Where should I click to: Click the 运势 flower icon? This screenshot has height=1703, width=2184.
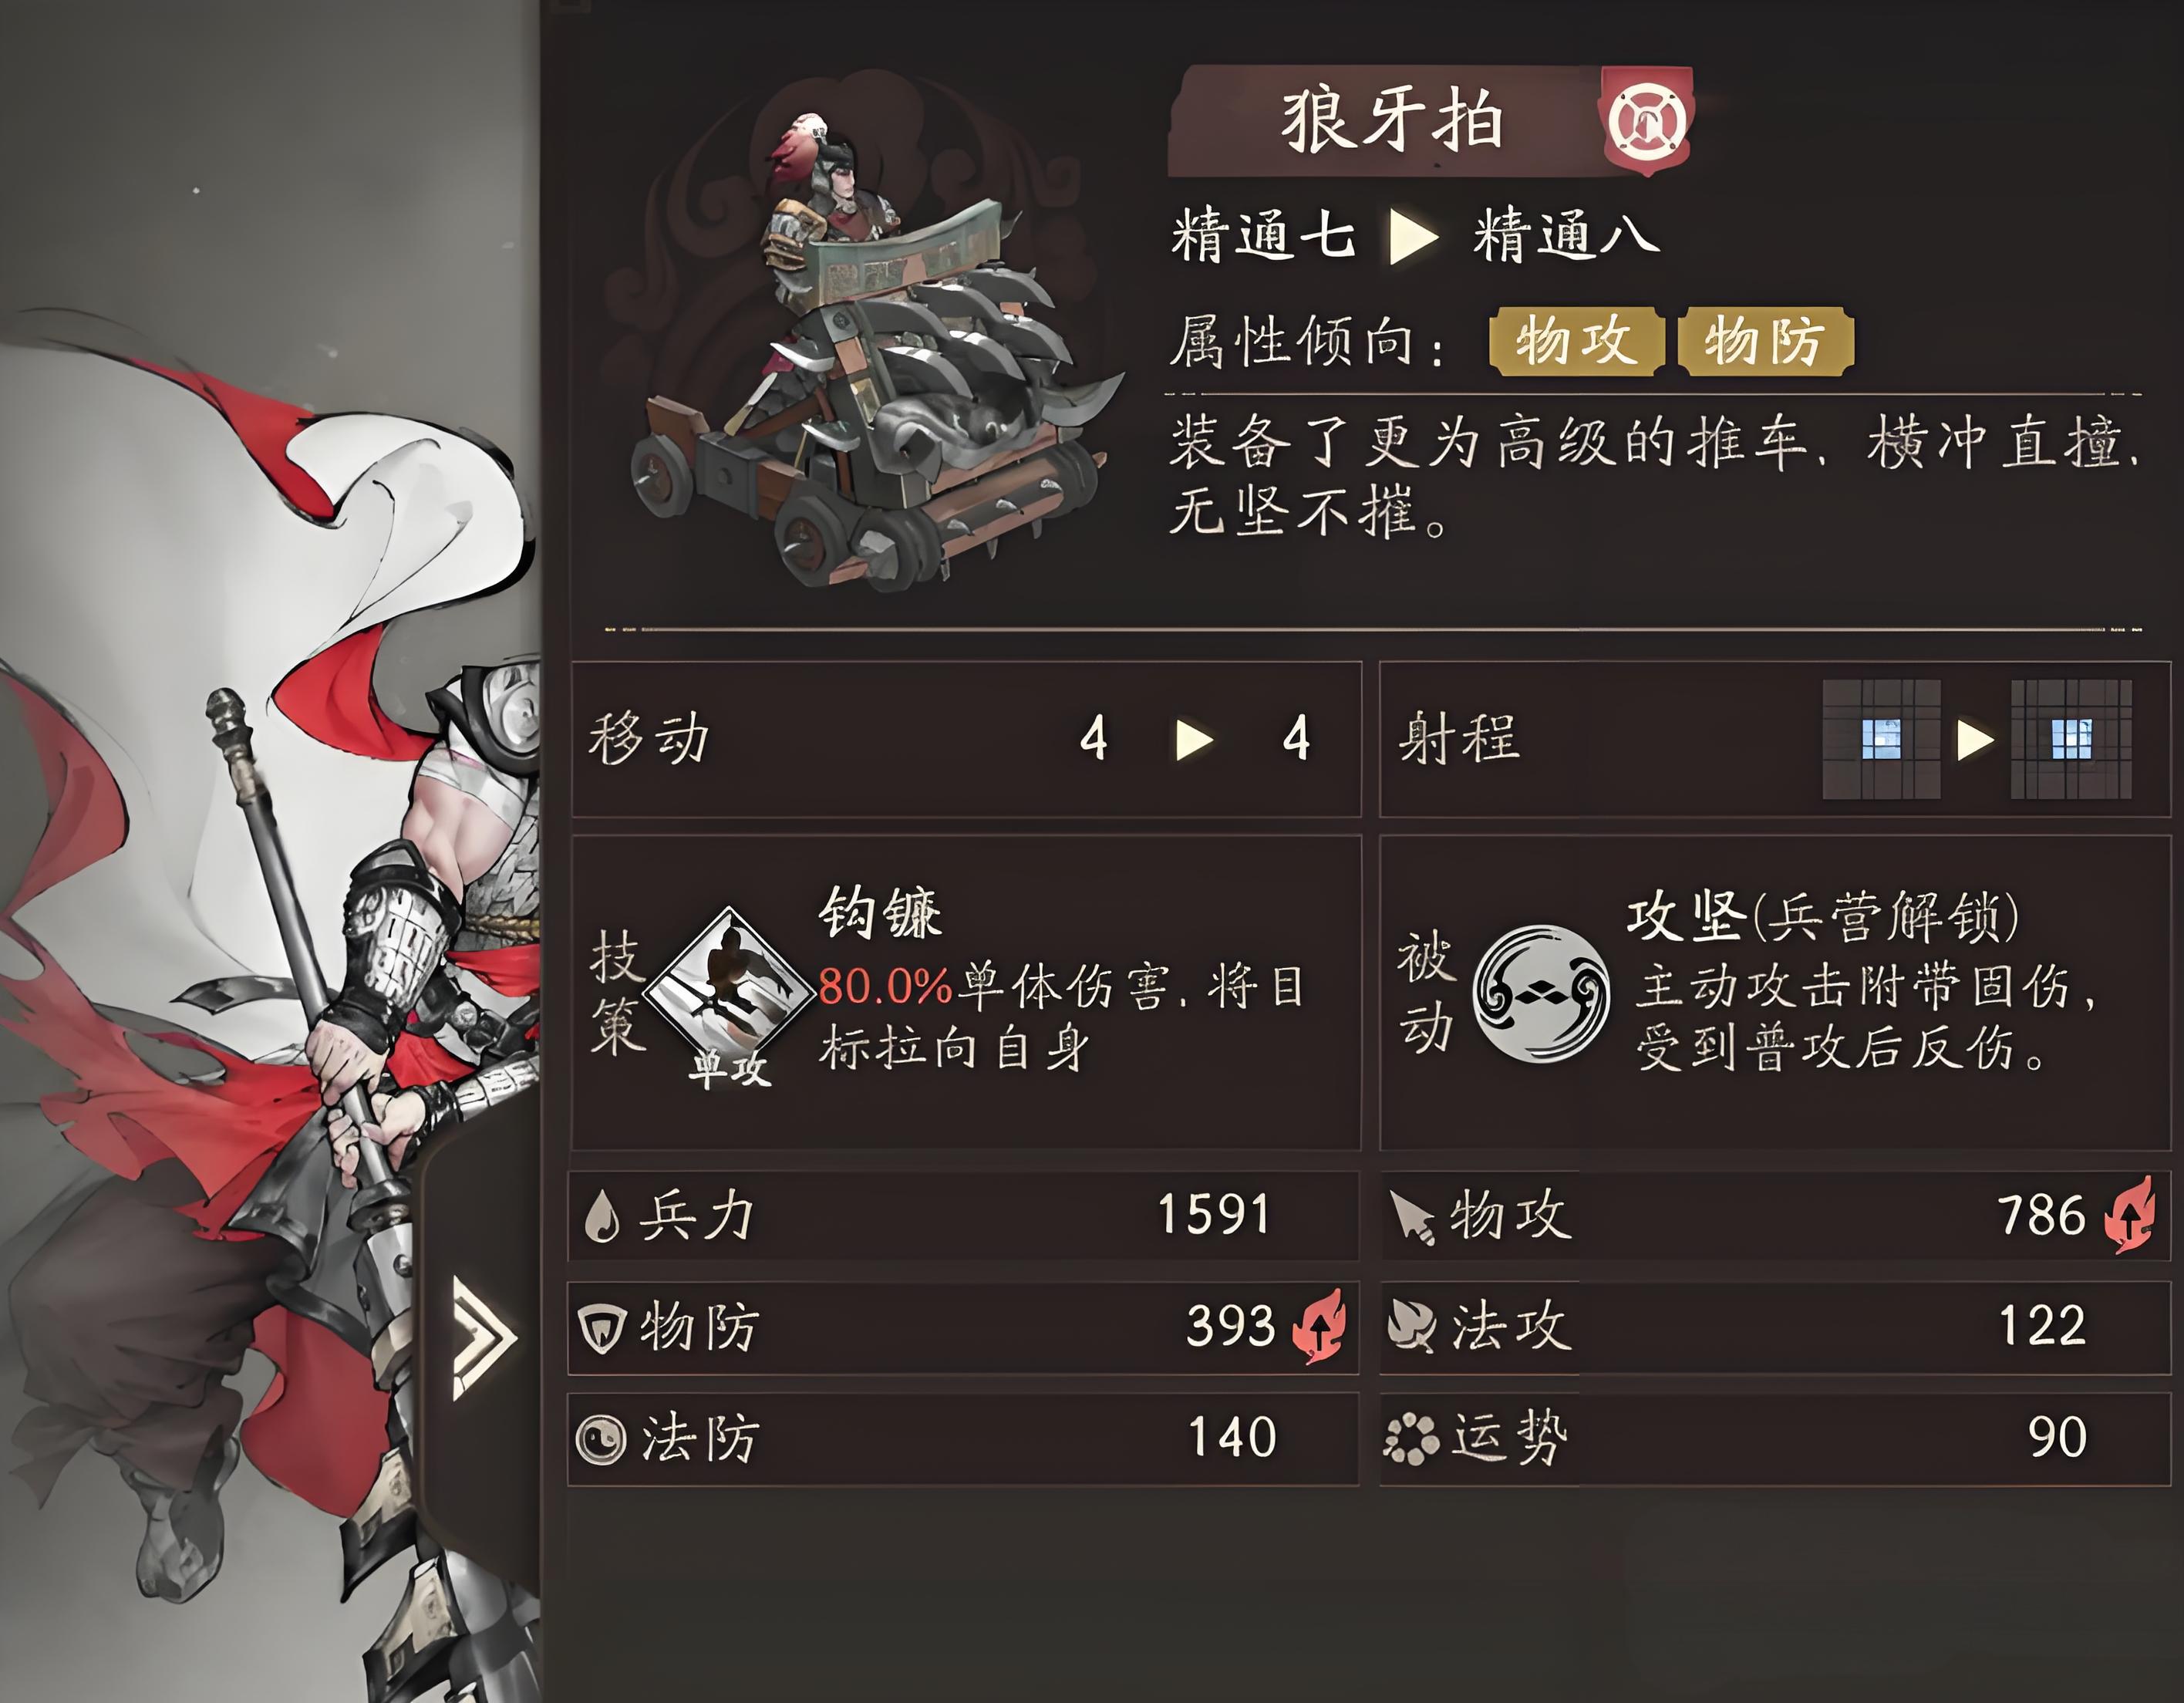point(1411,1440)
